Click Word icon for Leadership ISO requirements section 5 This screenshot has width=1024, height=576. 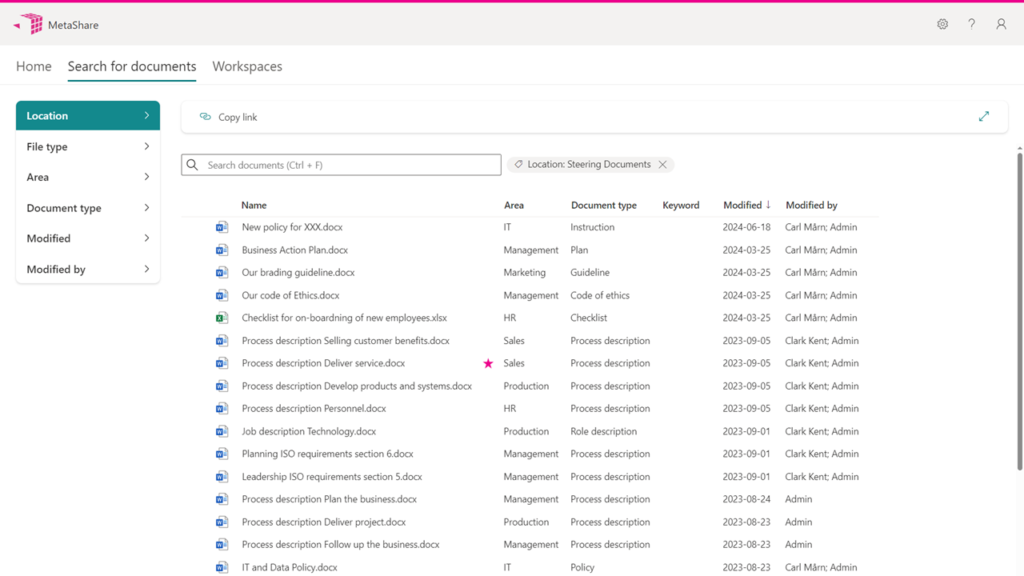(x=222, y=477)
